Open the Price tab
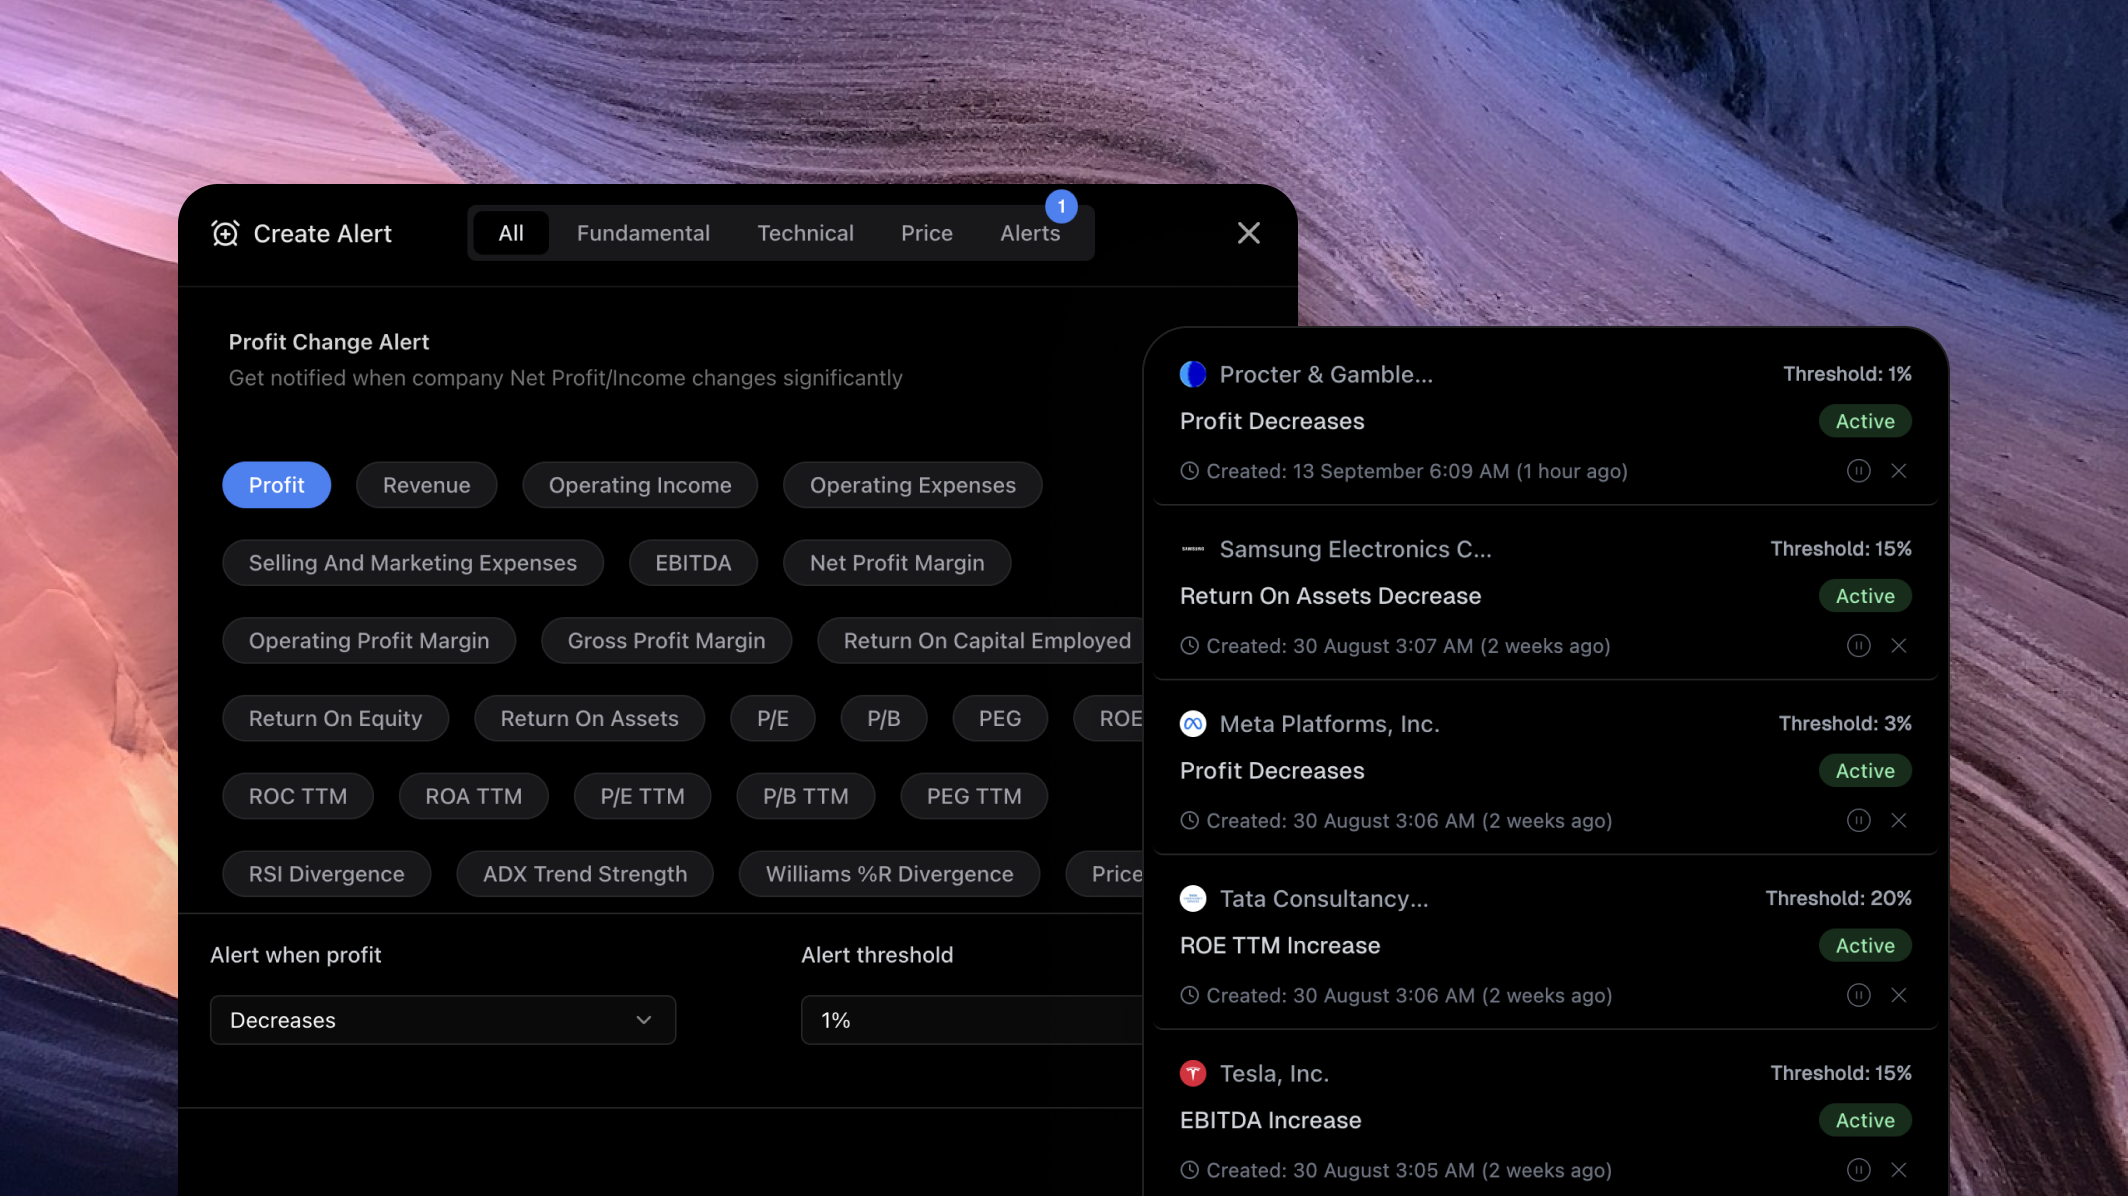Viewport: 2128px width, 1196px height. click(x=926, y=233)
